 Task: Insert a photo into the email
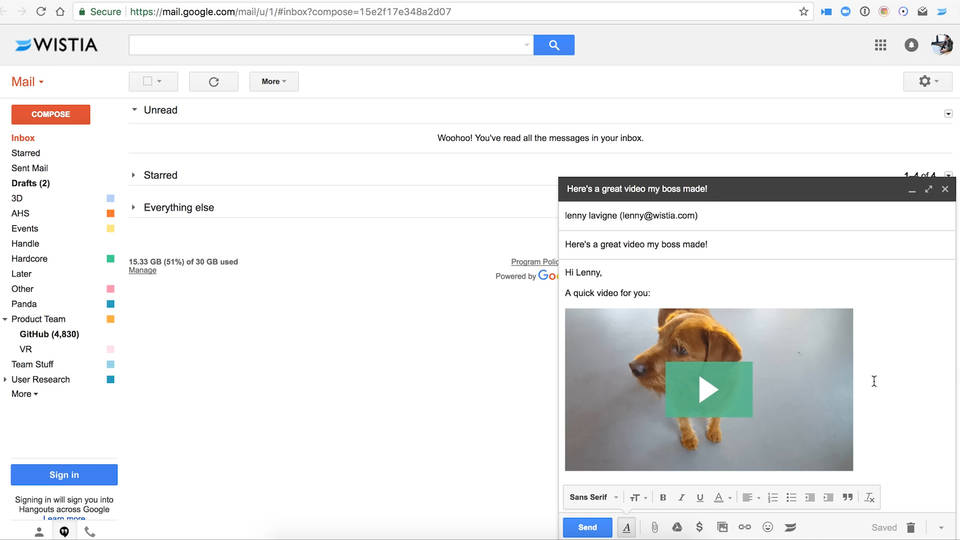[x=722, y=527]
